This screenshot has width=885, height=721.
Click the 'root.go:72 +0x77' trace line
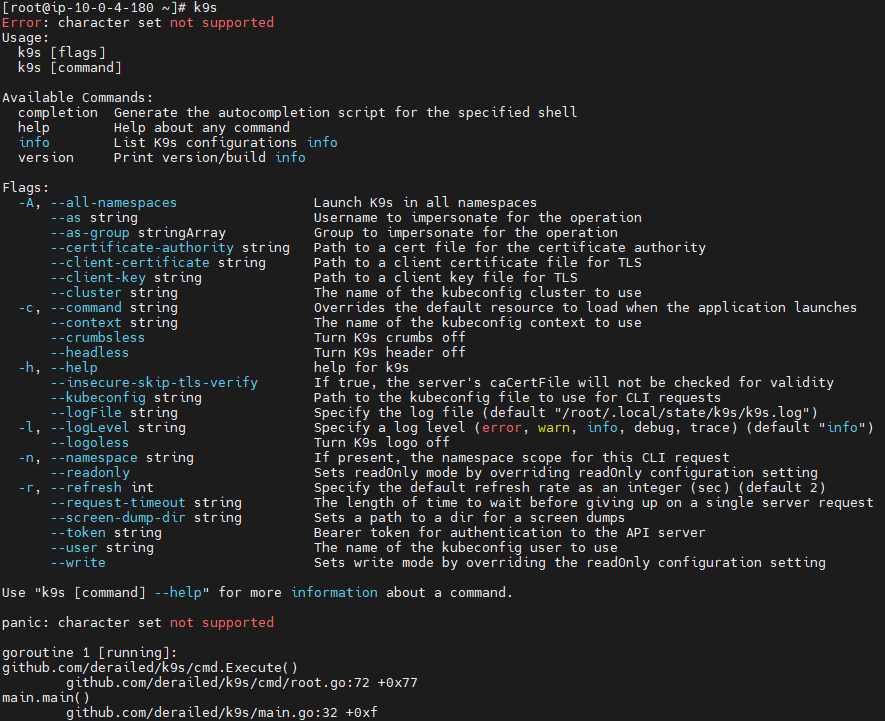[242, 683]
